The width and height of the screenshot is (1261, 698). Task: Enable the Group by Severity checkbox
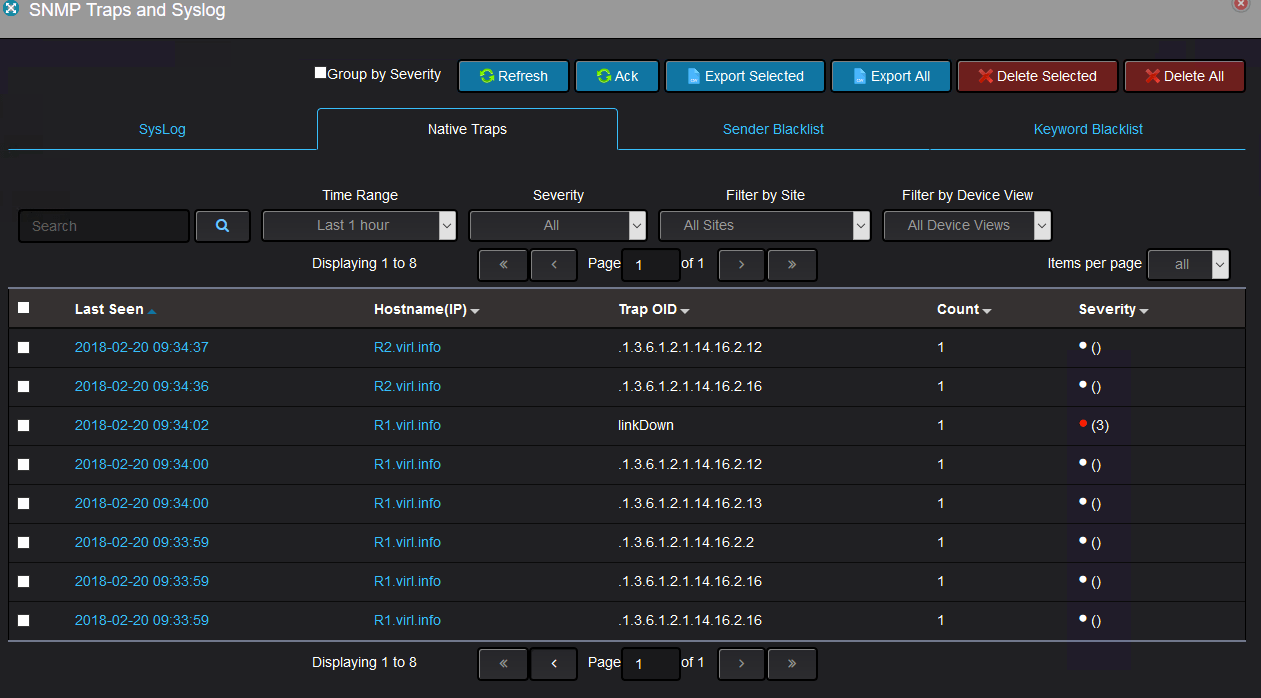pos(320,72)
